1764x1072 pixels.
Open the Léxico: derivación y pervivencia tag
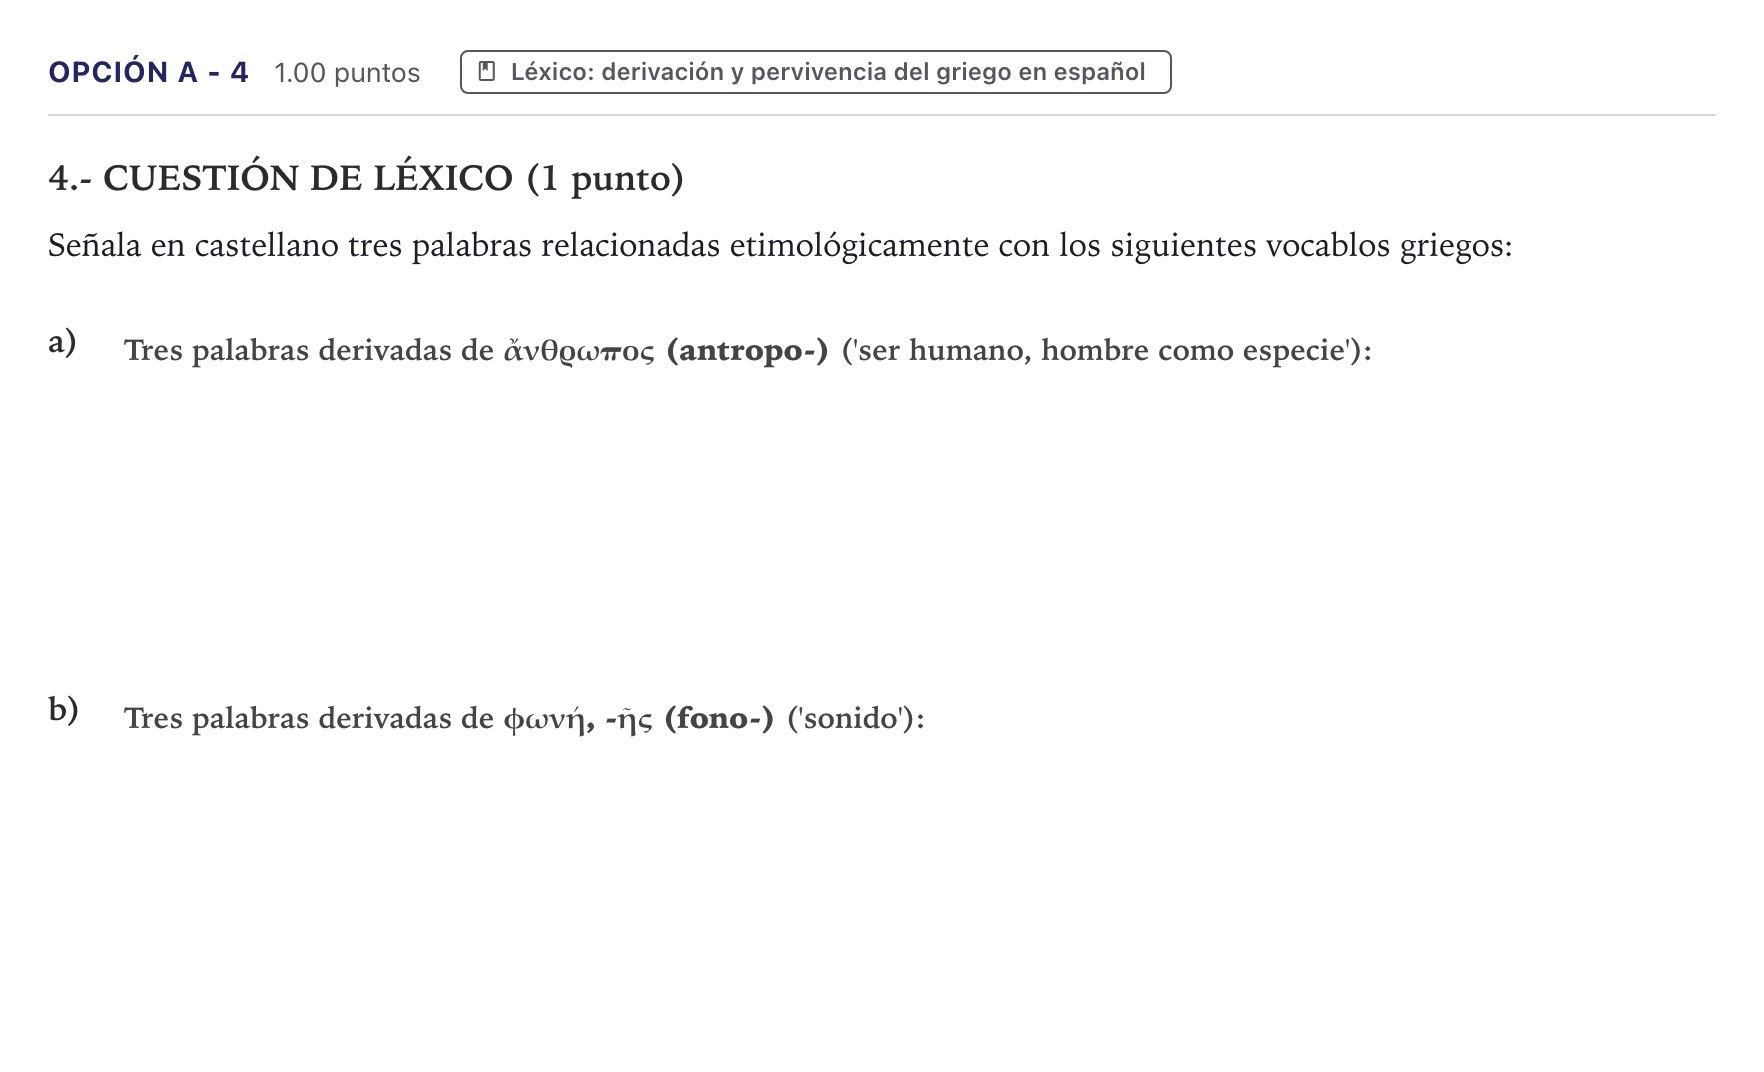pyautogui.click(x=815, y=72)
